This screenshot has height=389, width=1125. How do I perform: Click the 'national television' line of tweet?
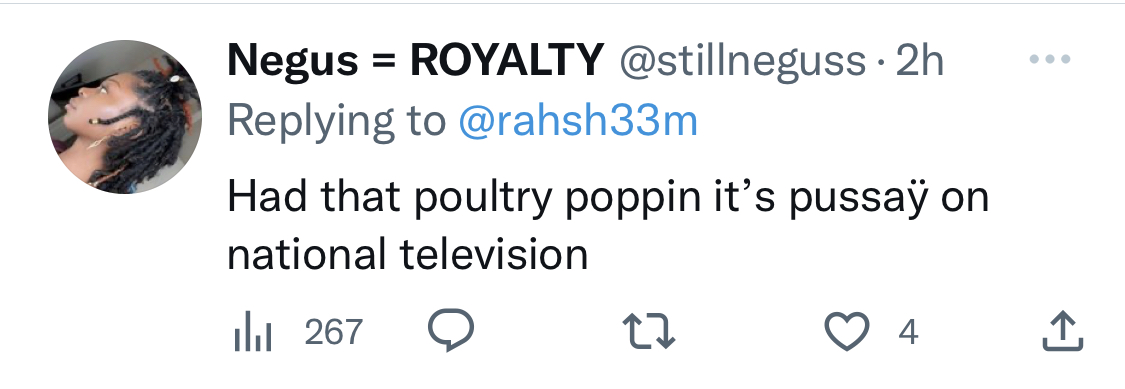coord(408,253)
